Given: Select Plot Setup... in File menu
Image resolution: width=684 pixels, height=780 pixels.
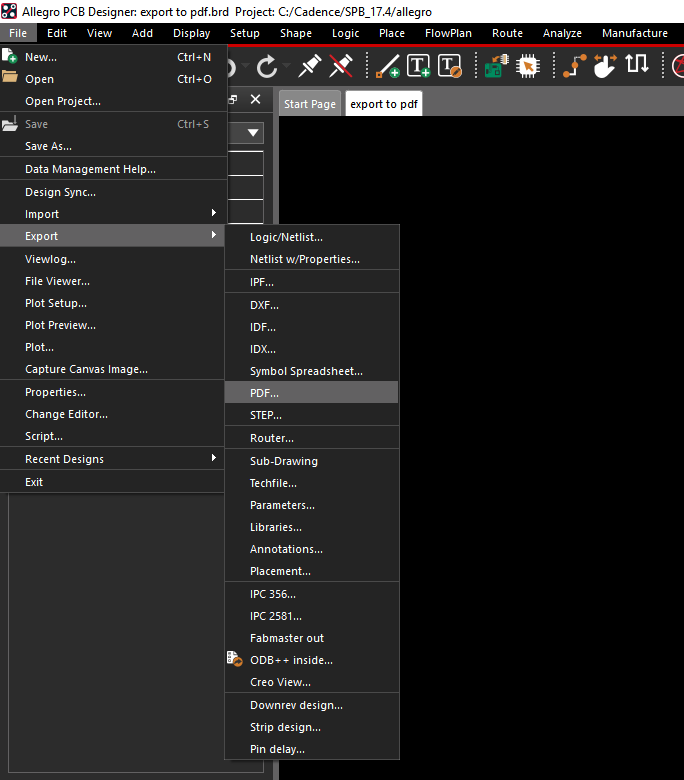Looking at the screenshot, I should [x=112, y=302].
